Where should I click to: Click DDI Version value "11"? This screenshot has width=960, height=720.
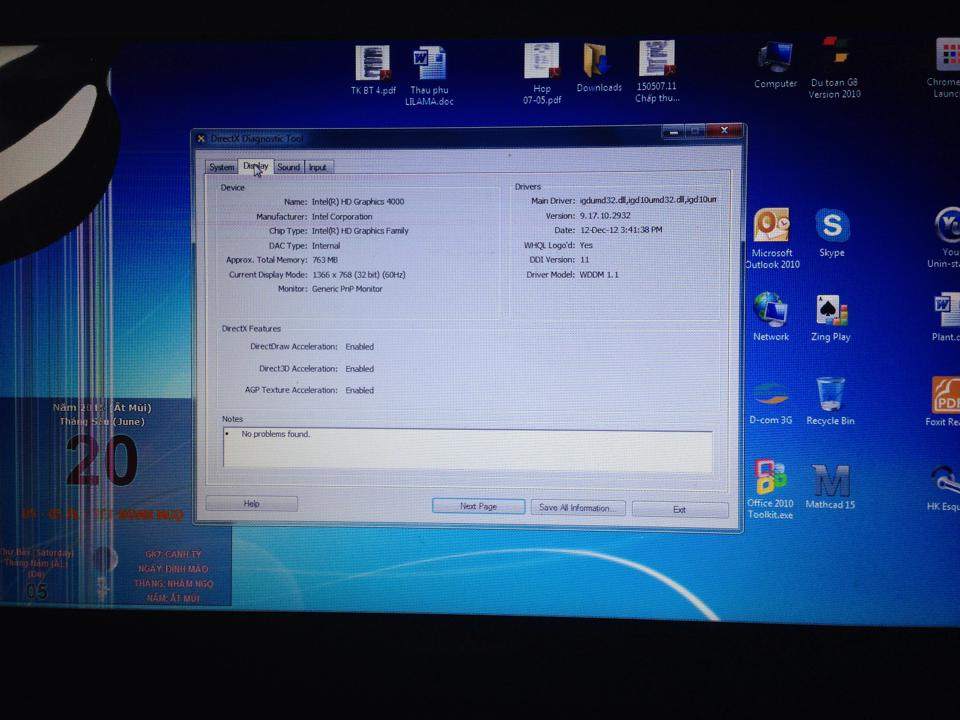click(584, 260)
